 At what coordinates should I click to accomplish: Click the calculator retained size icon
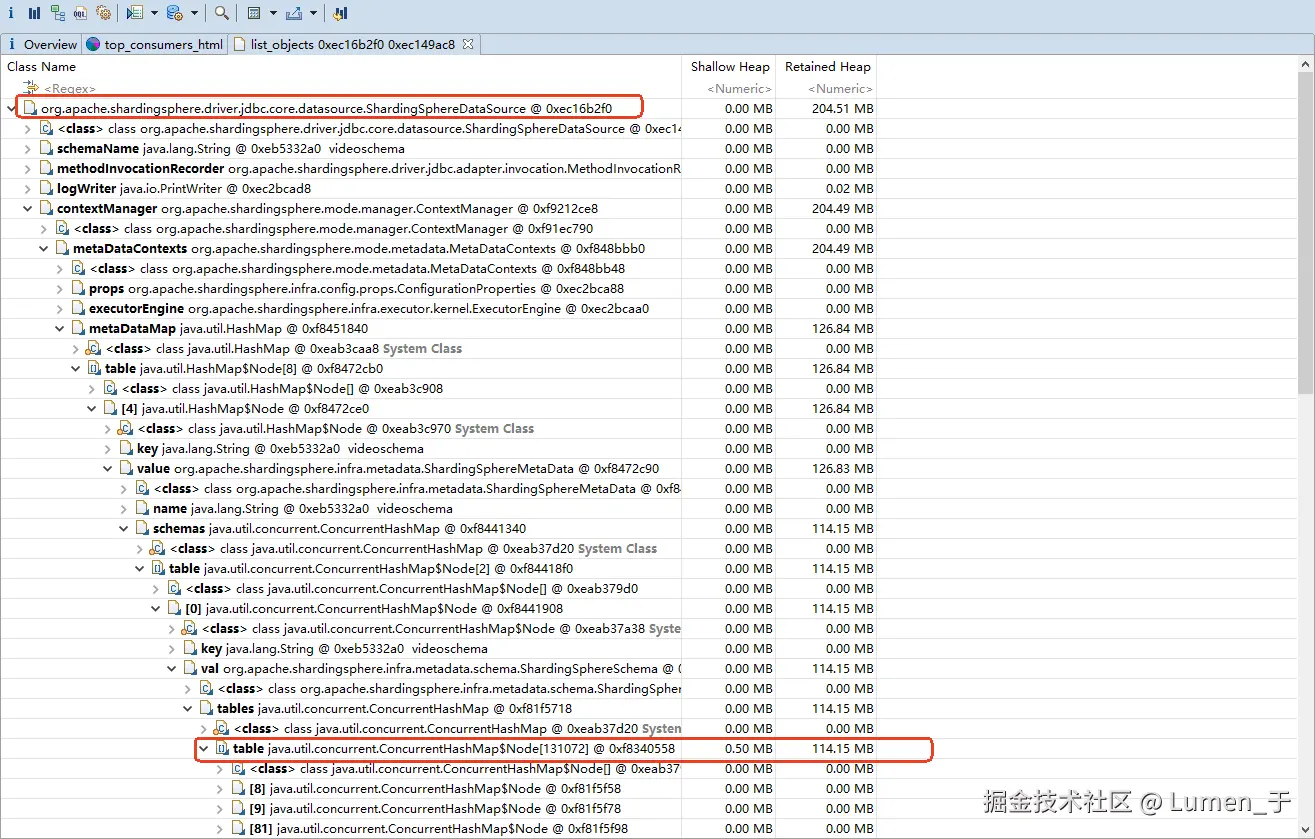coord(254,13)
